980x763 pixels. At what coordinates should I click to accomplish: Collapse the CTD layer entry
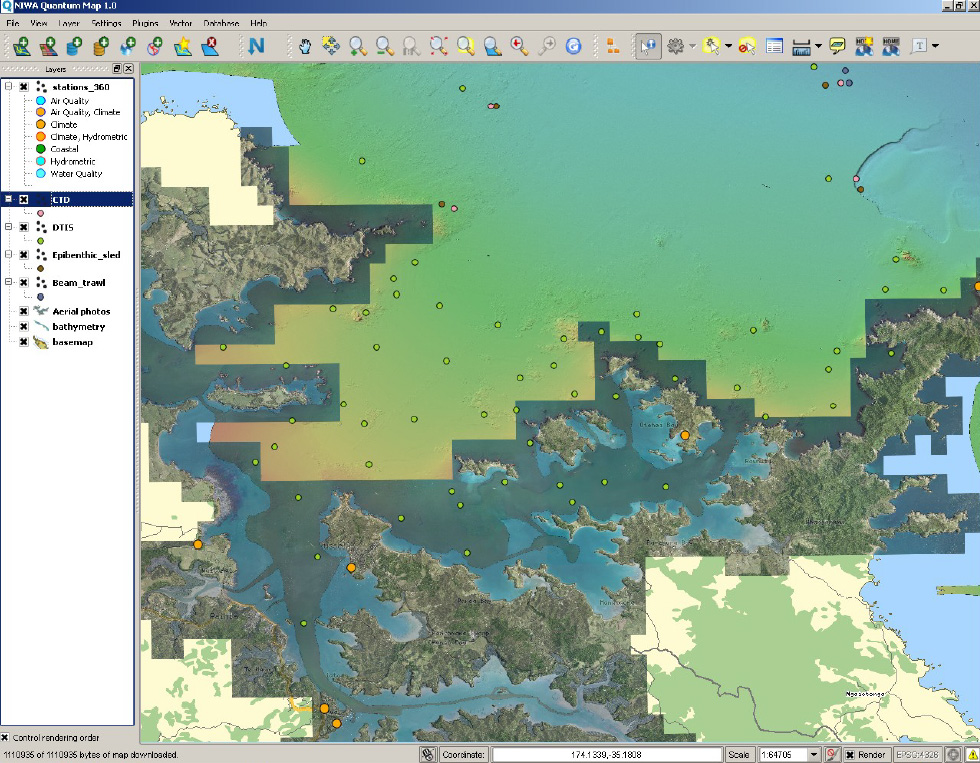tap(8, 199)
